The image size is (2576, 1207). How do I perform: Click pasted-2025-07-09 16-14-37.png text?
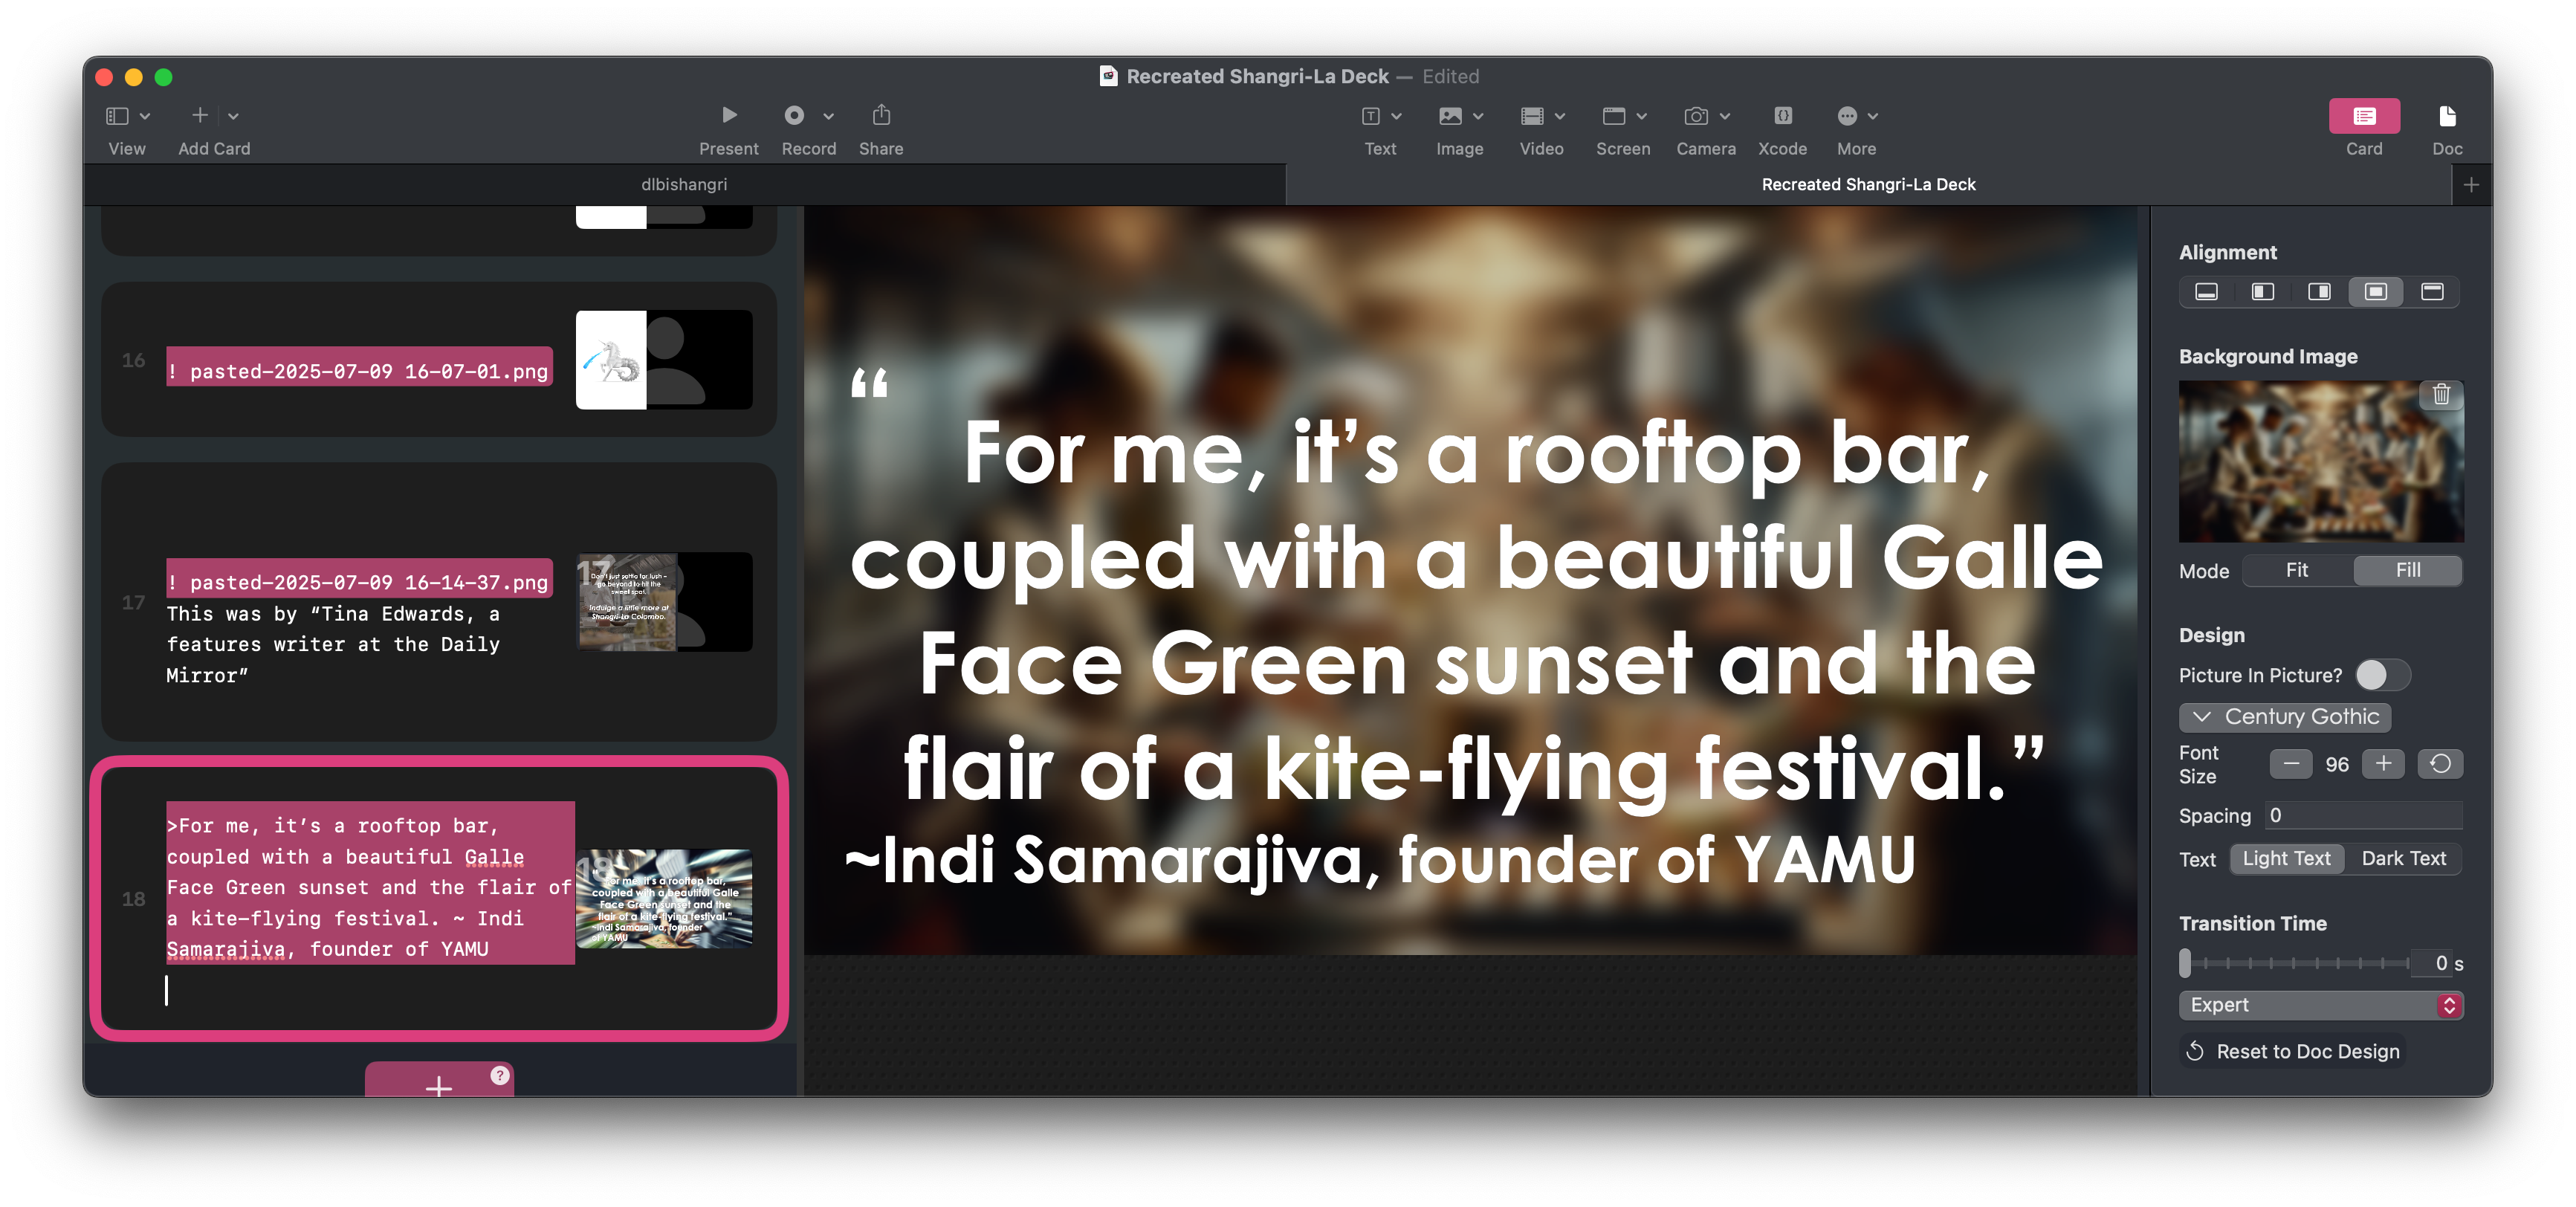click(359, 583)
